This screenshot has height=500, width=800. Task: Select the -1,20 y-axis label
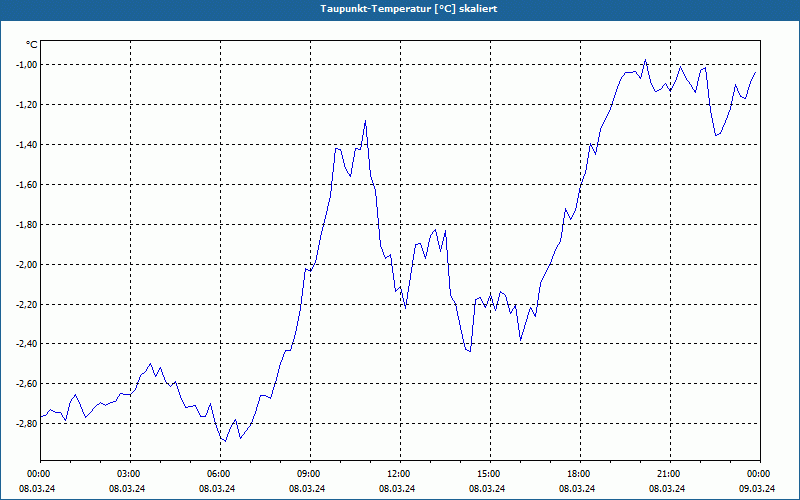27,105
